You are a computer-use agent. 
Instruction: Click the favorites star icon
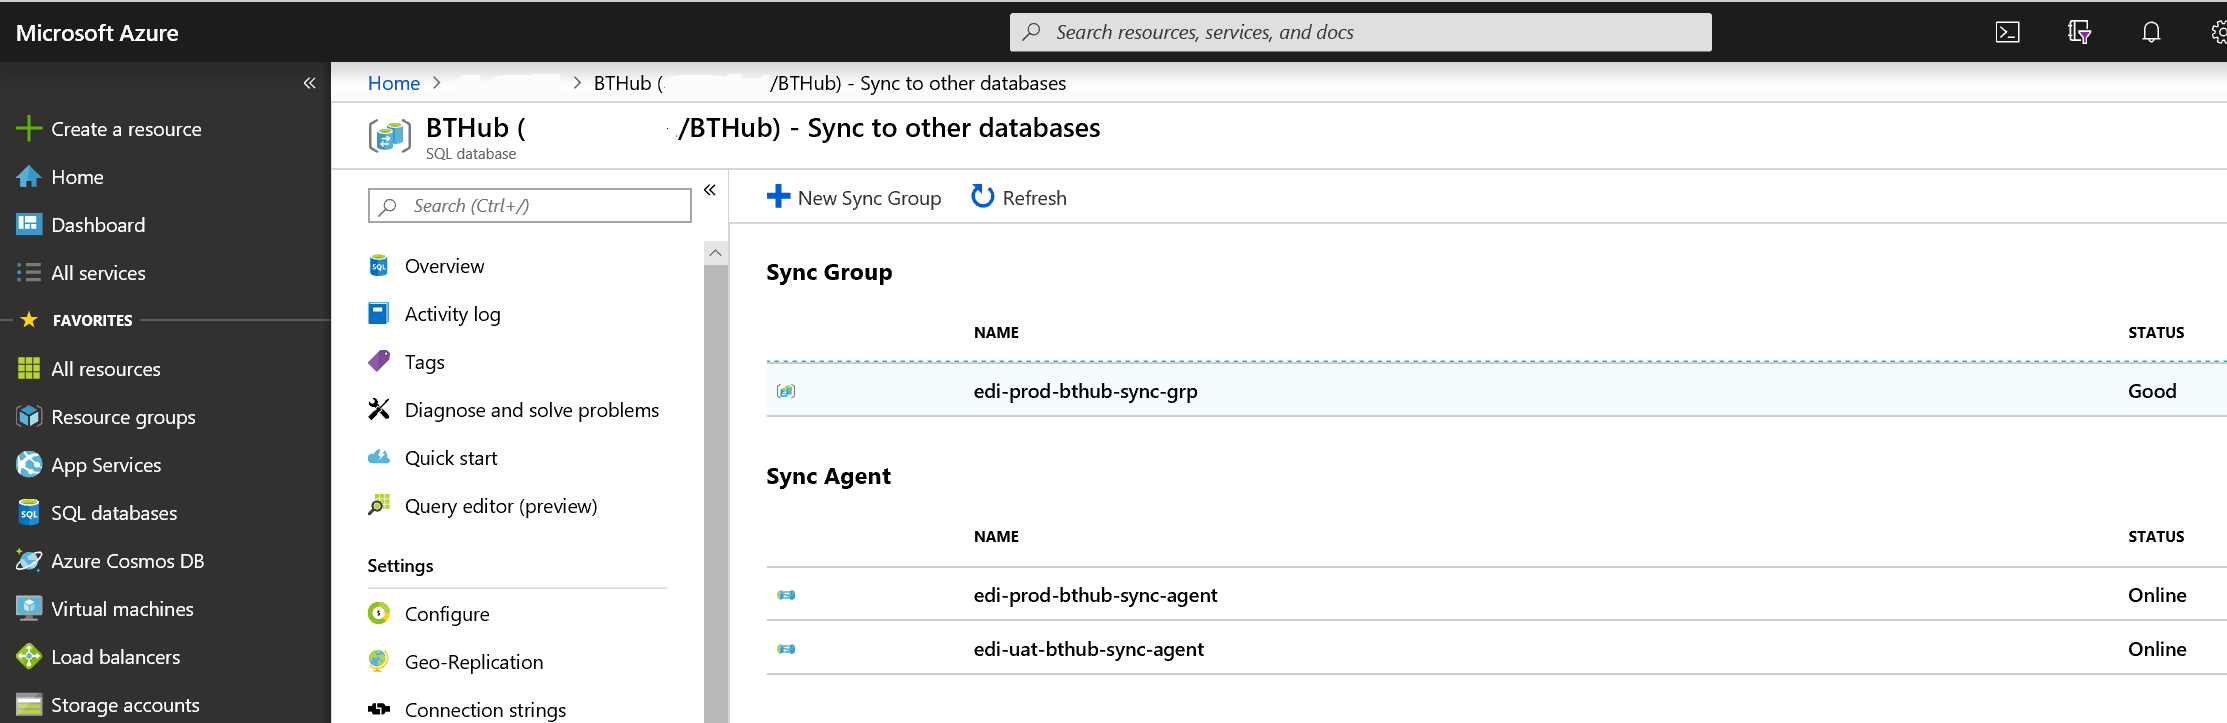coord(29,320)
